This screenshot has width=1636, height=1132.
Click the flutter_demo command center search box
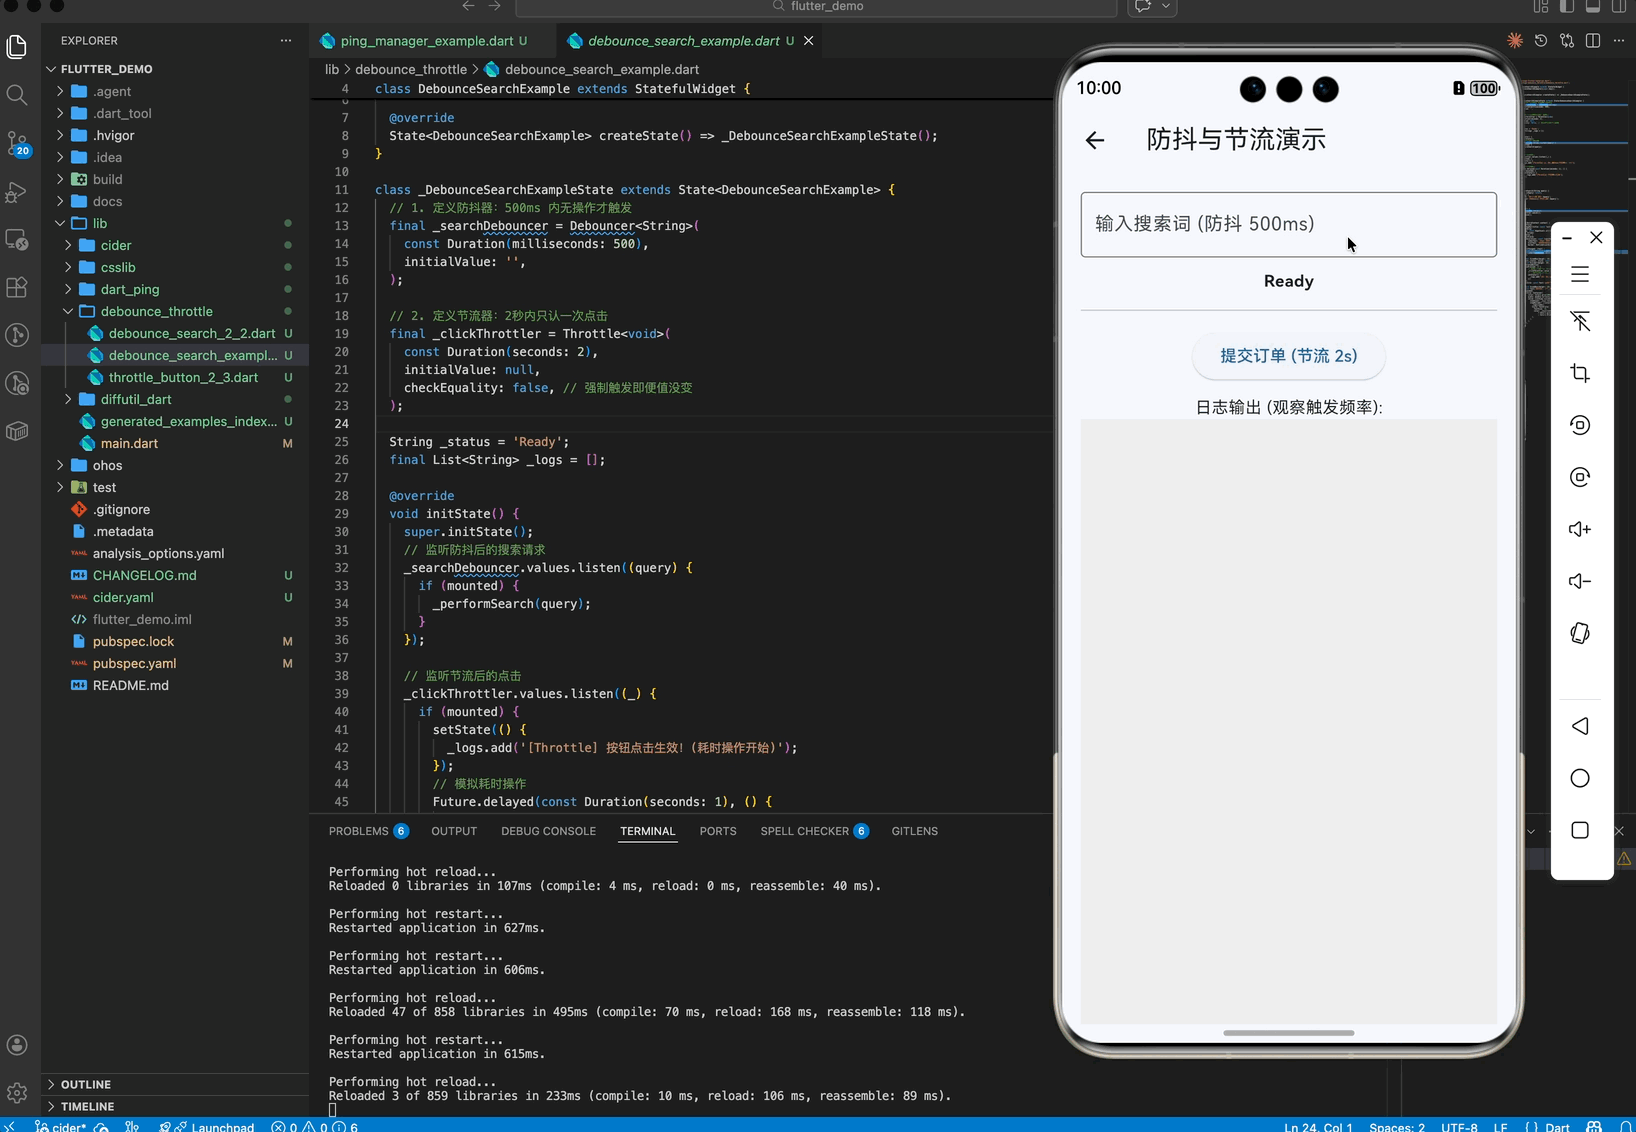(x=816, y=6)
